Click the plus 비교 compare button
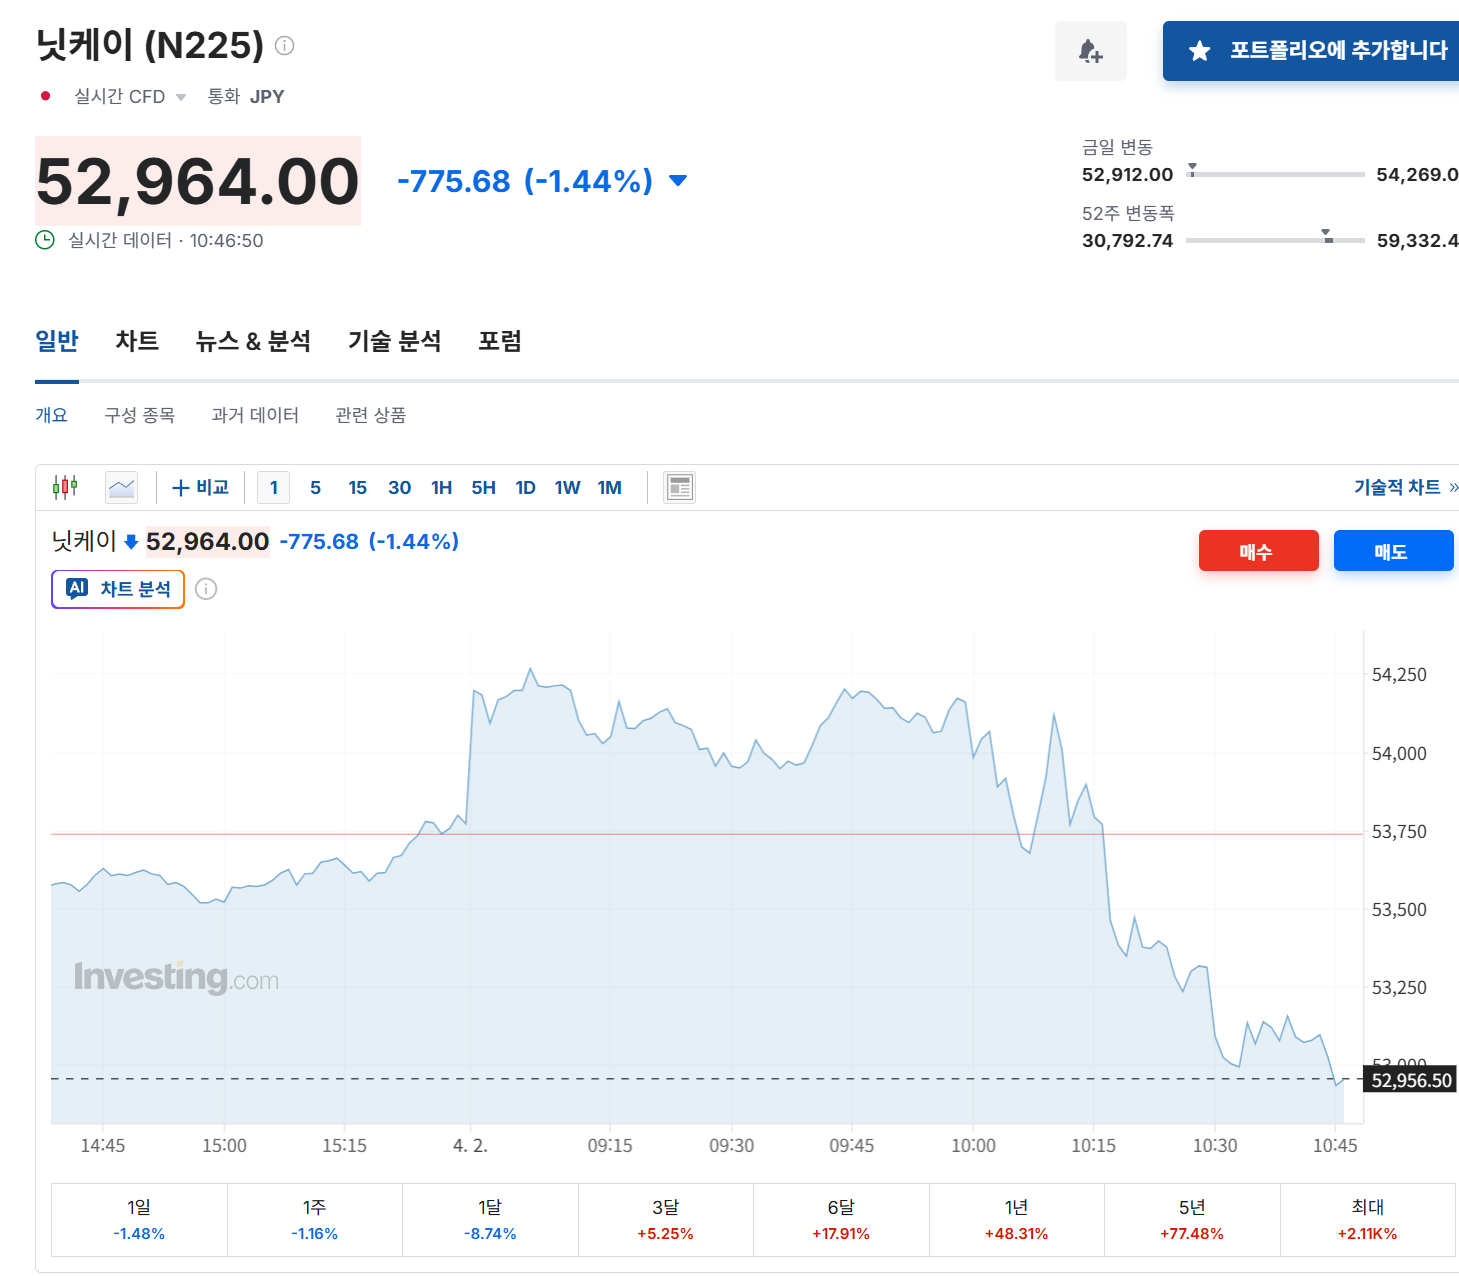This screenshot has height=1276, width=1459. point(201,487)
